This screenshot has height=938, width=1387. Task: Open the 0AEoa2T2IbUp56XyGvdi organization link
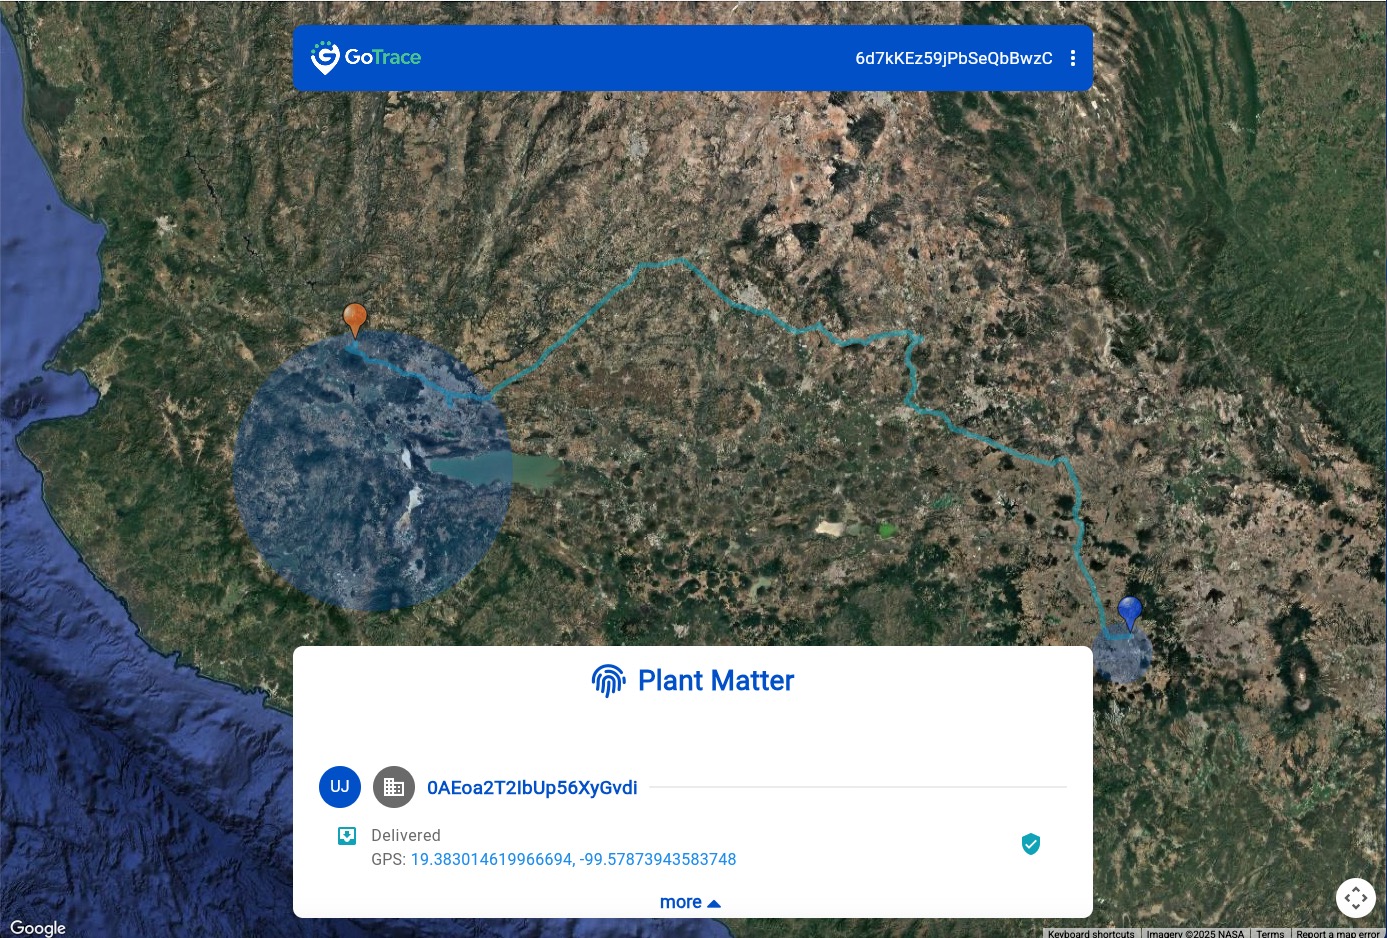[x=532, y=788]
